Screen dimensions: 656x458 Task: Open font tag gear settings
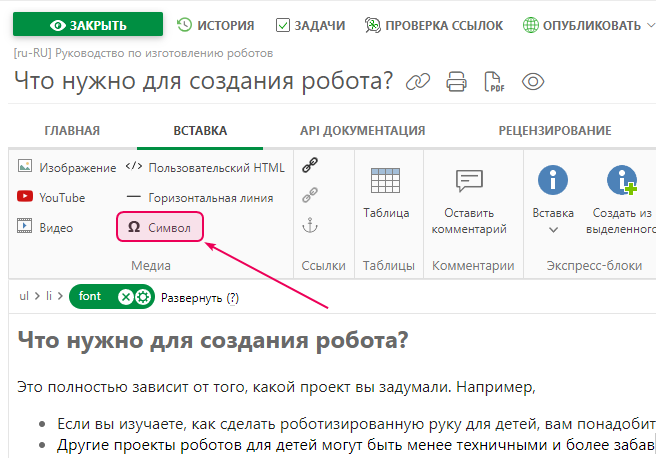[143, 297]
